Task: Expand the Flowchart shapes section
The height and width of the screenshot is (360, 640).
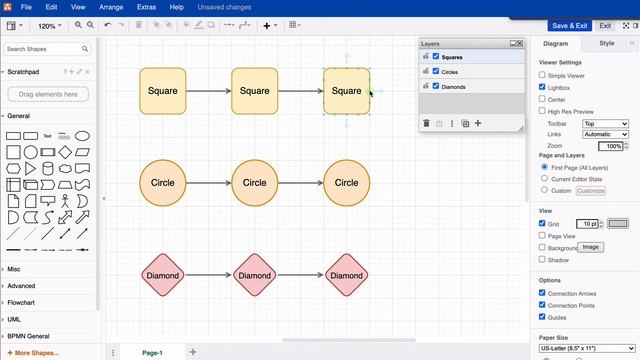Action: click(x=20, y=302)
